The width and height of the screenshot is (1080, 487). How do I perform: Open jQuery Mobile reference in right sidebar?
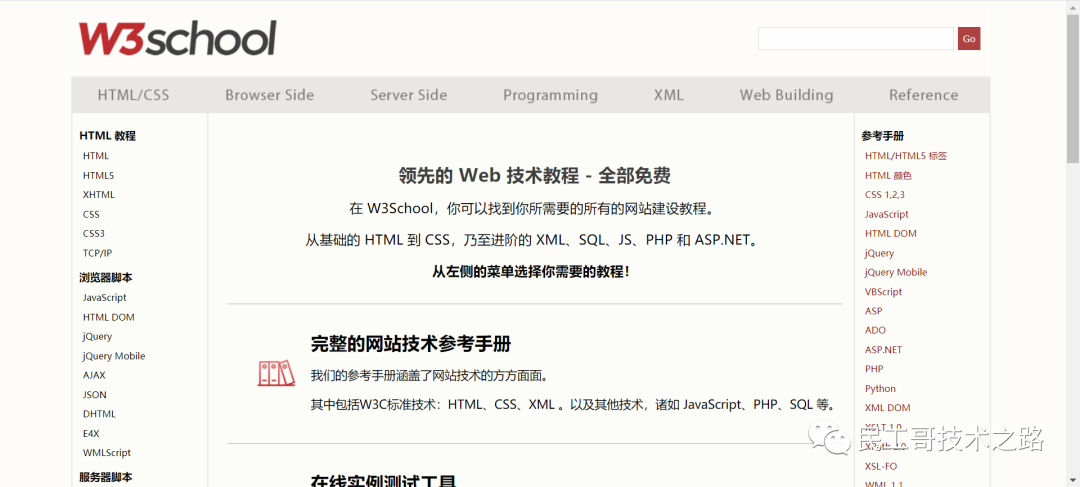pyautogui.click(x=896, y=272)
